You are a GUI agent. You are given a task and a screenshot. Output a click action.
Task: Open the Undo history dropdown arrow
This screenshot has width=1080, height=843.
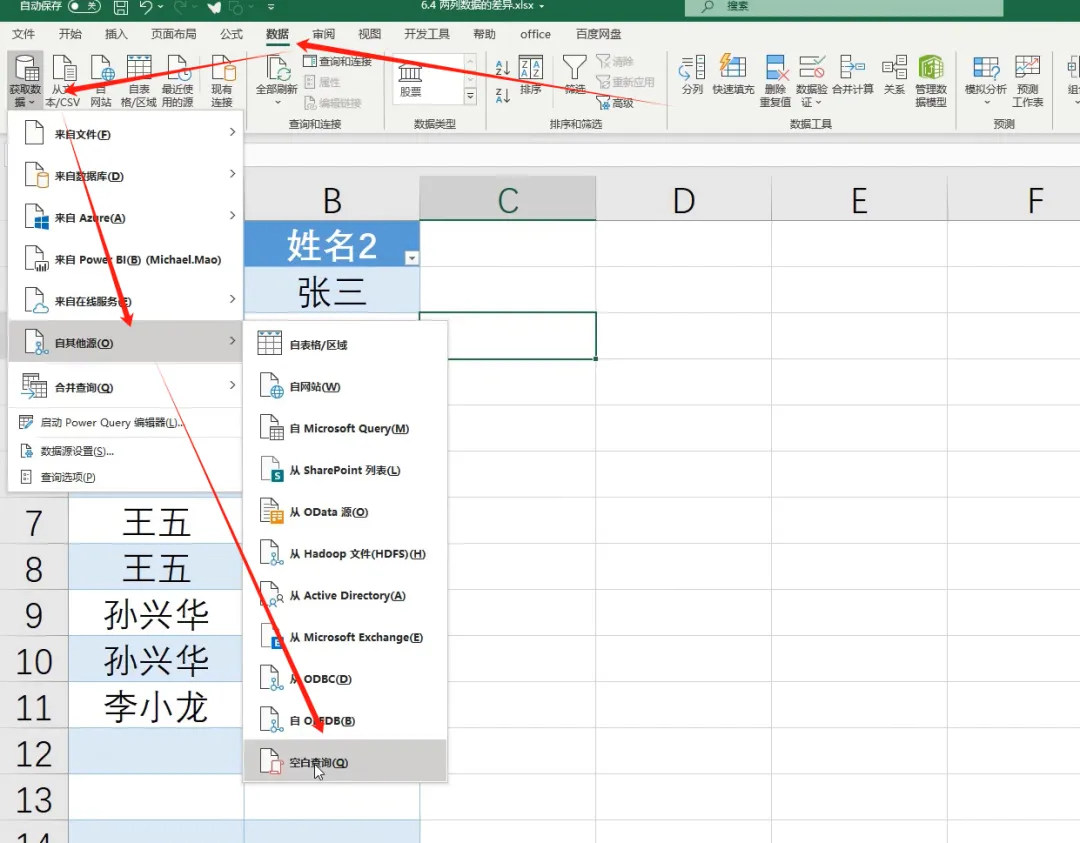pos(160,7)
